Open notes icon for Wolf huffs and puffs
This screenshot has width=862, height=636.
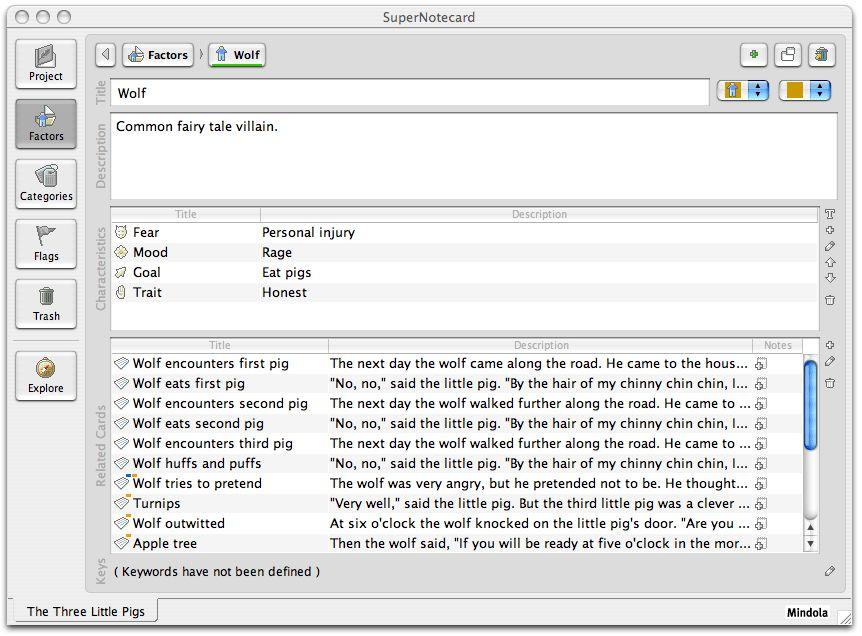click(761, 464)
